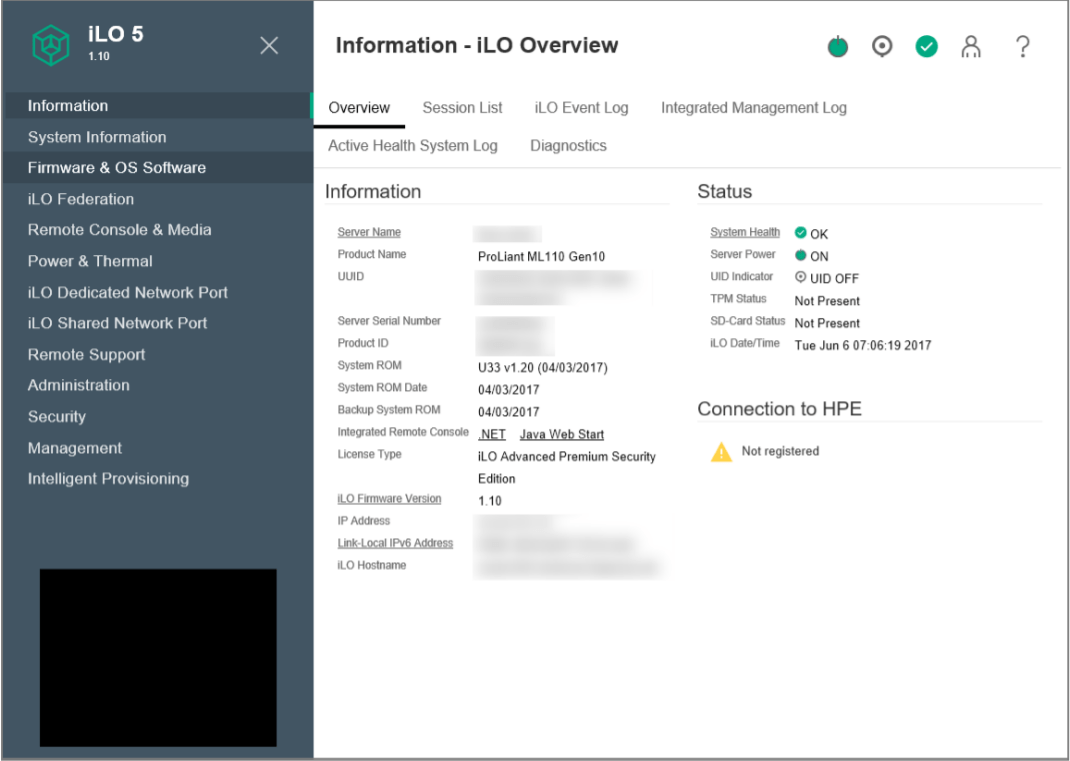Image resolution: width=1070 pixels, height=761 pixels.
Task: Open Remote Console & Media page
Action: pyautogui.click(x=119, y=230)
